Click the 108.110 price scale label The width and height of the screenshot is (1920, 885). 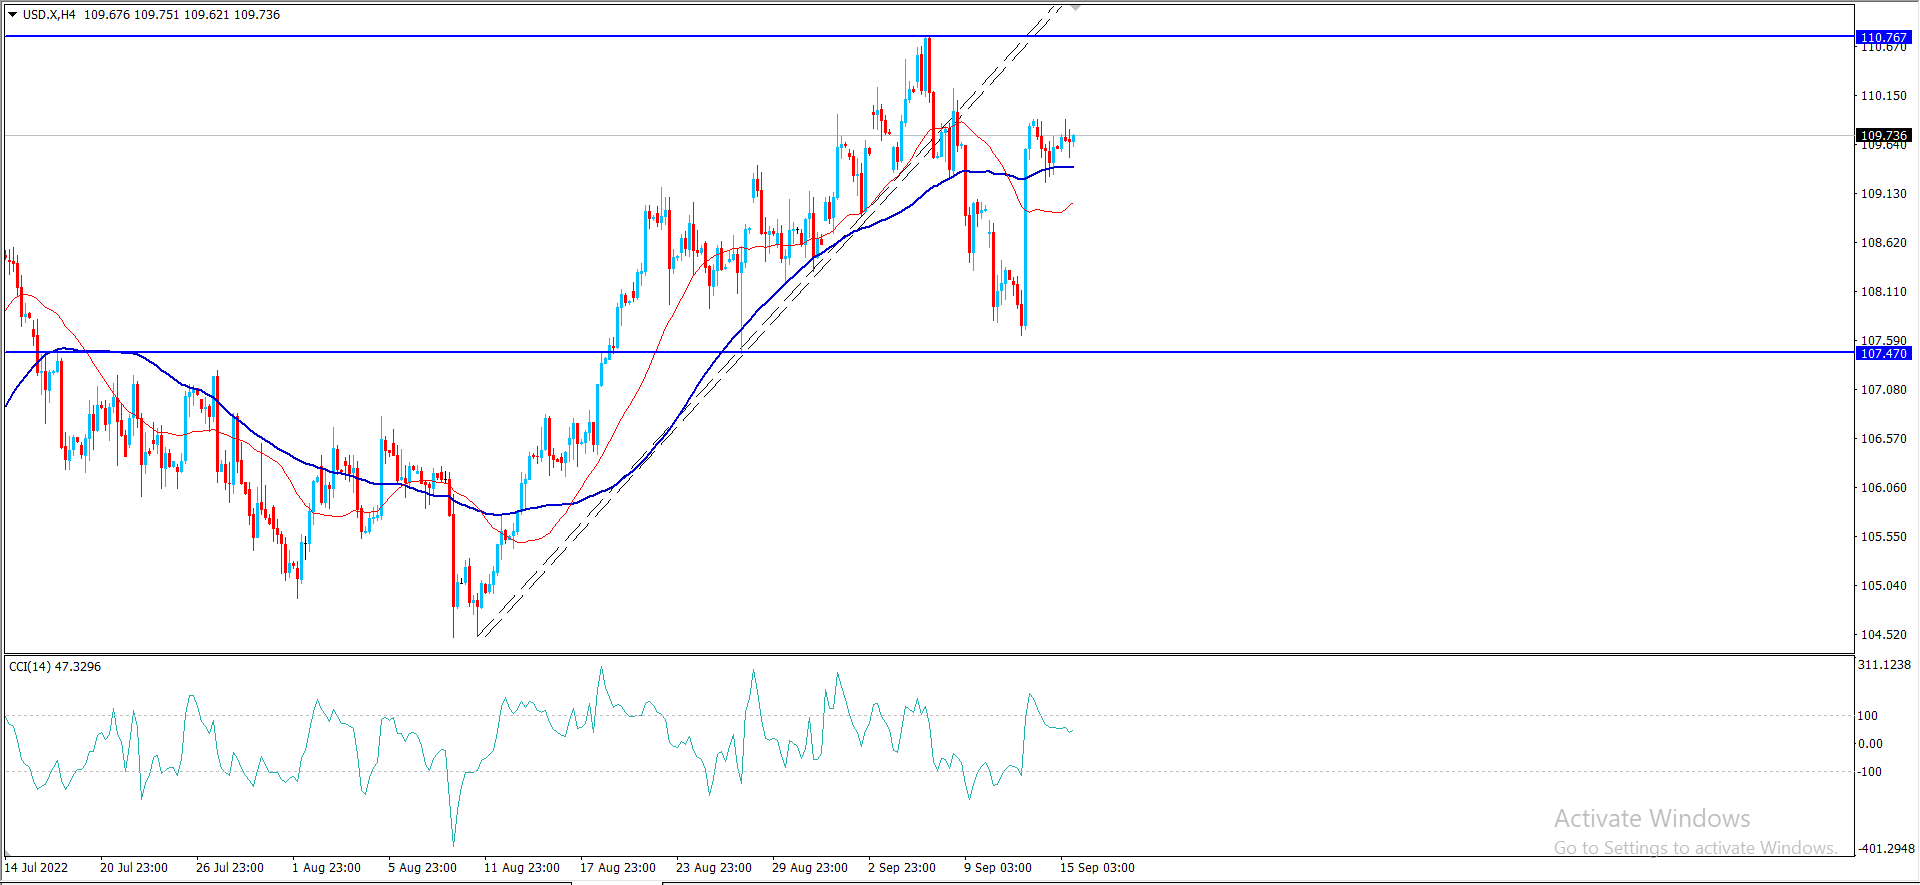tap(1883, 292)
